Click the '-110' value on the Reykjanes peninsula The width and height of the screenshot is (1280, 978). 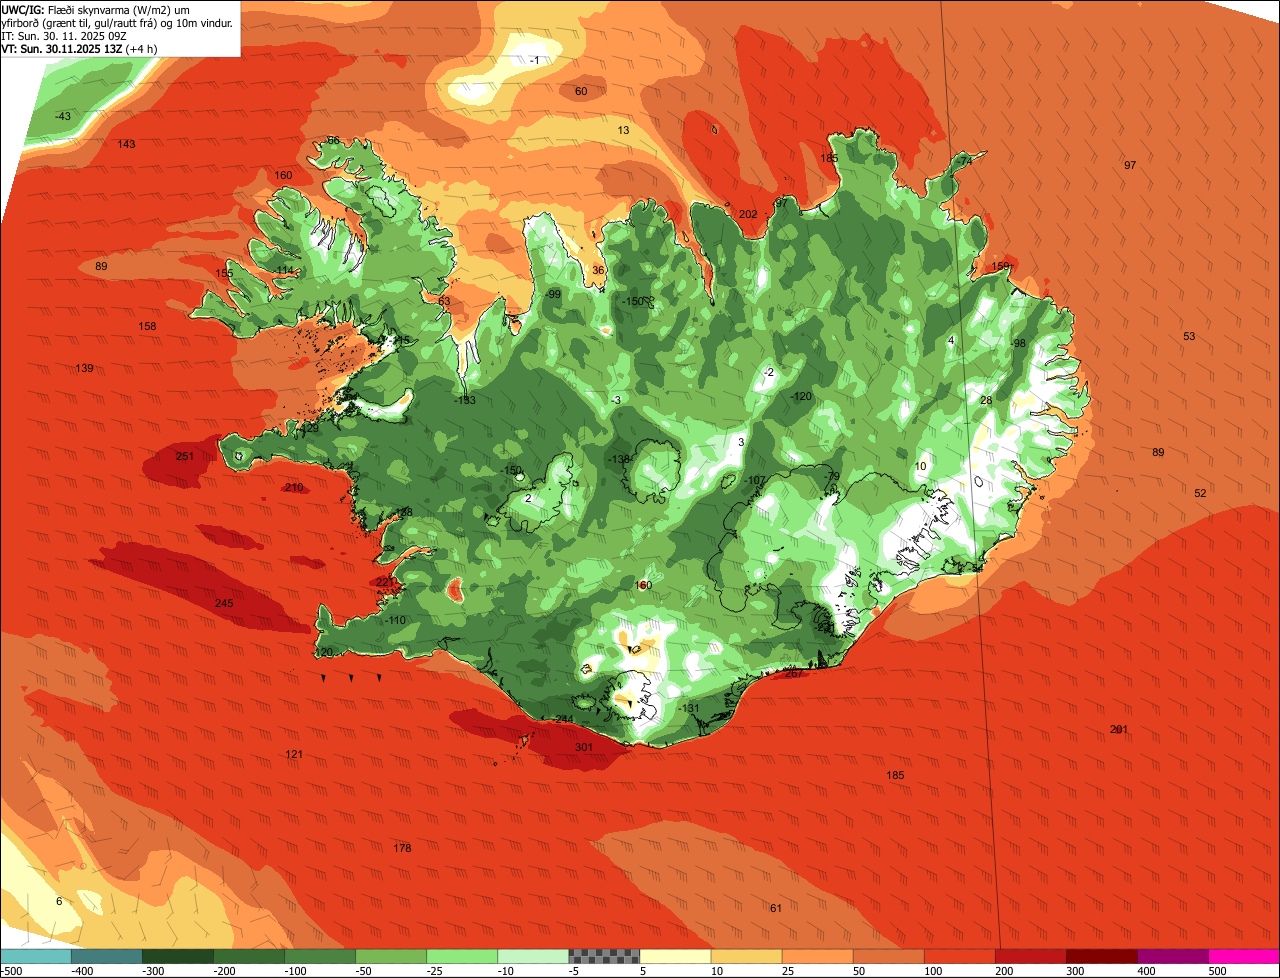(396, 620)
